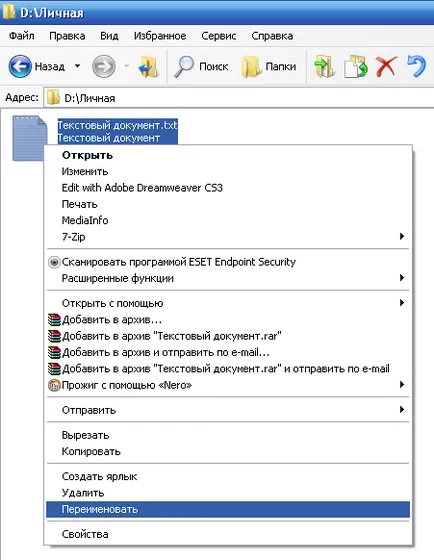Screen dimensions: 434x560
Task: Click the Поиск magnifier button
Action: click(202, 66)
